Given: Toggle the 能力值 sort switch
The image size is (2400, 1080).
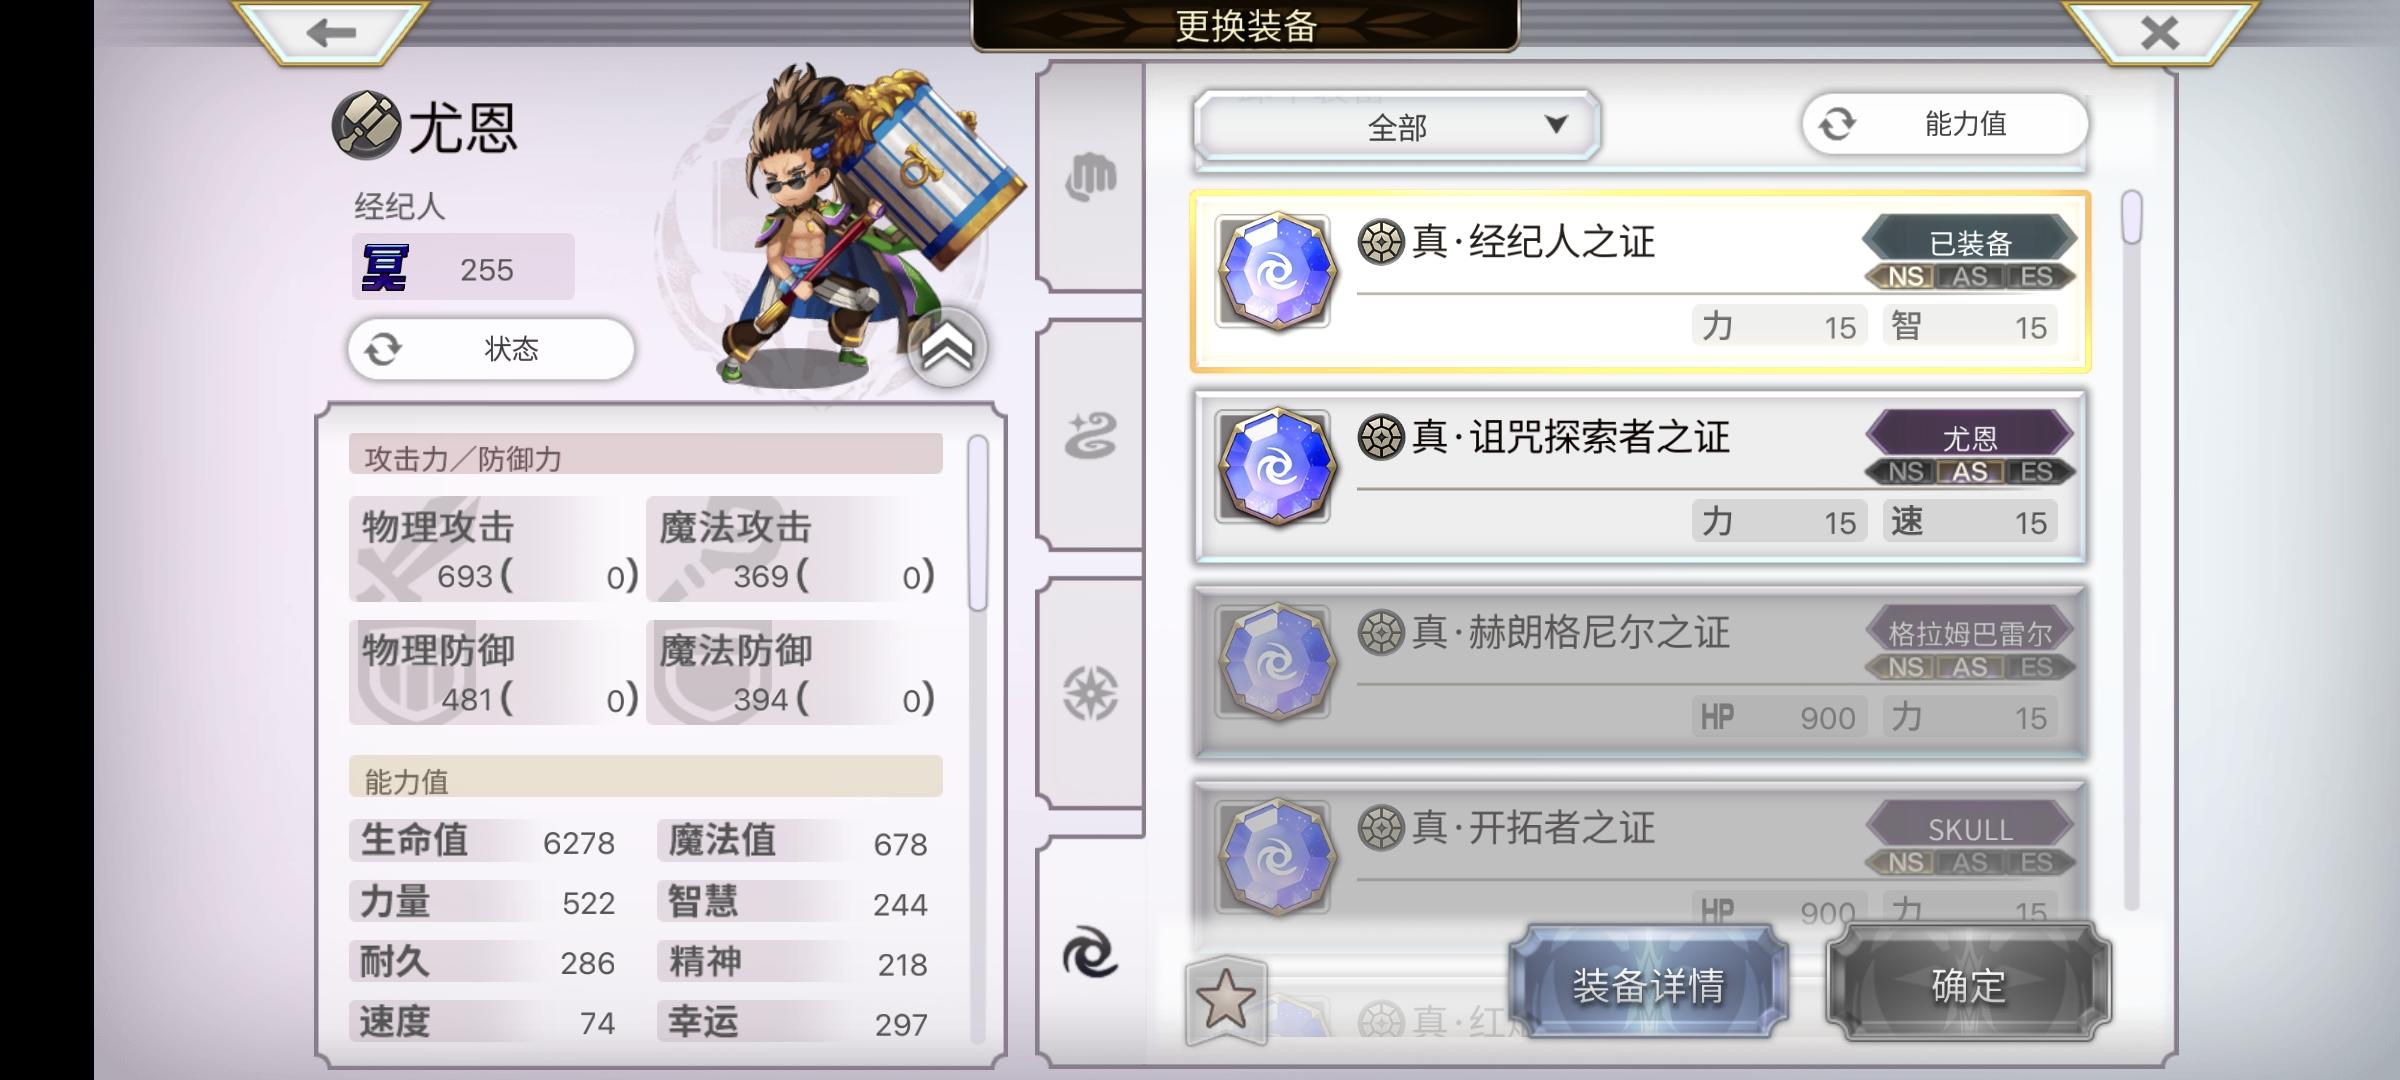Looking at the screenshot, I should 1945,124.
